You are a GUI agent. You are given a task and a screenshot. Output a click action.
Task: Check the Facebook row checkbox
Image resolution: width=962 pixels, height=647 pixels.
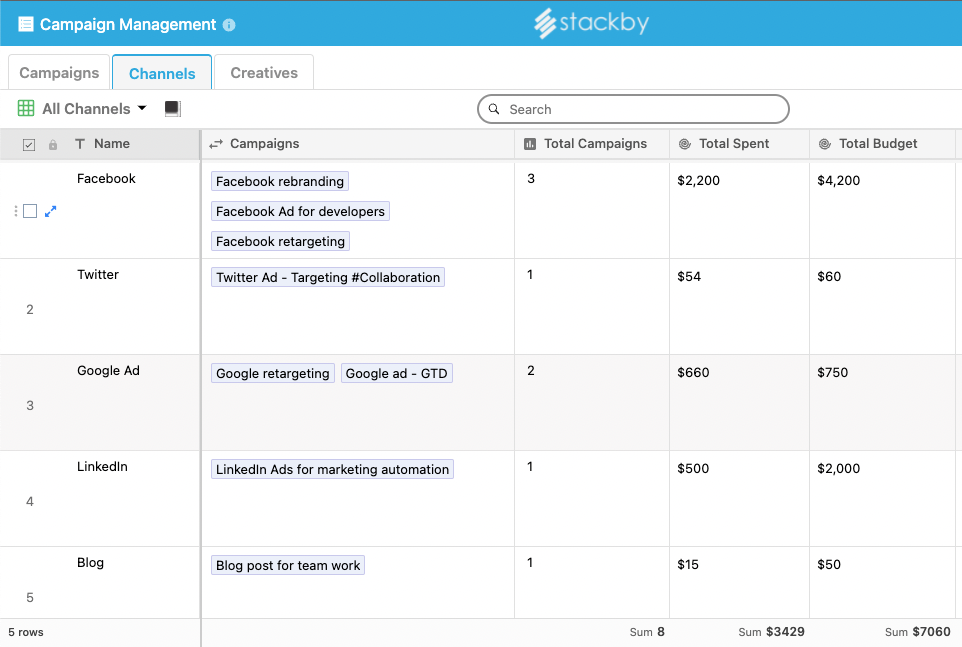point(30,211)
